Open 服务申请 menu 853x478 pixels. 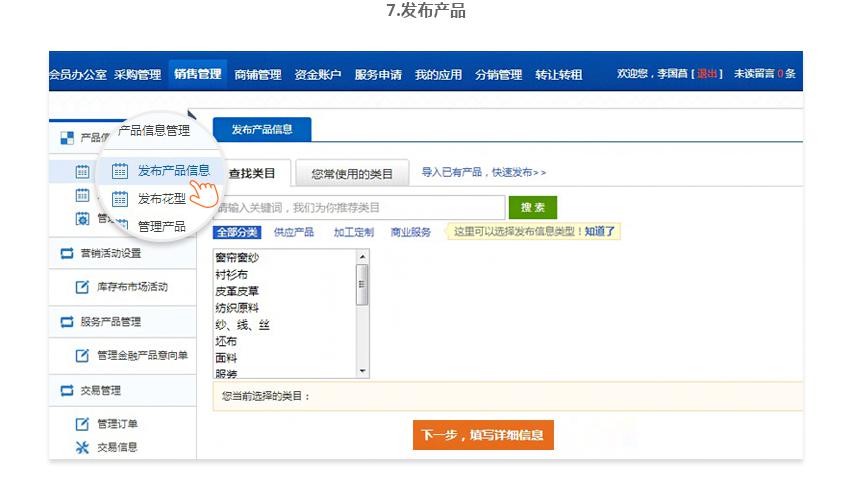point(378,75)
